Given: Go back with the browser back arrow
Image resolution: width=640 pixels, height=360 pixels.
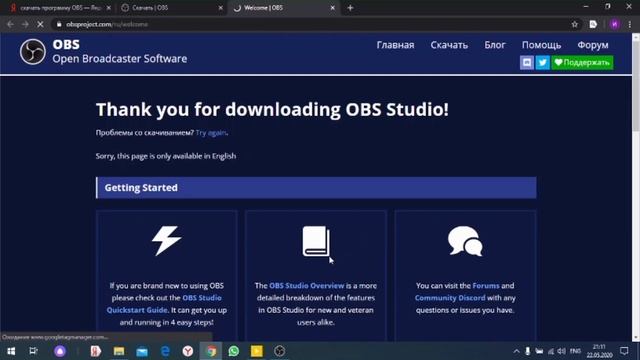Looking at the screenshot, I should (10, 24).
